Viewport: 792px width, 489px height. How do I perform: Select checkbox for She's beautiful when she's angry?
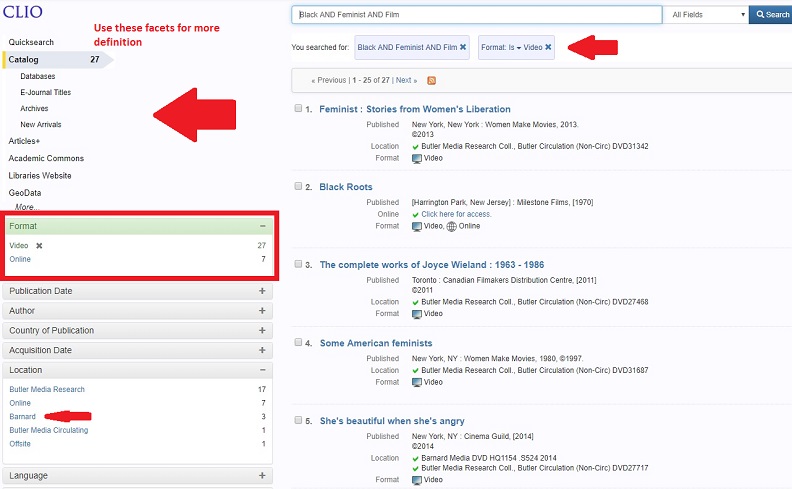click(298, 420)
